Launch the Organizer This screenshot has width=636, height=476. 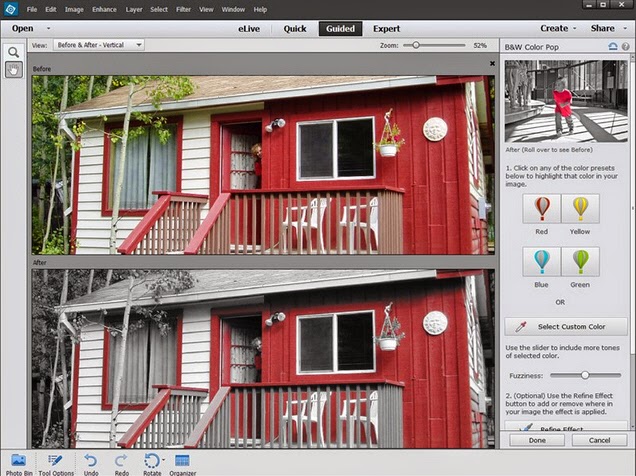[x=182, y=465]
